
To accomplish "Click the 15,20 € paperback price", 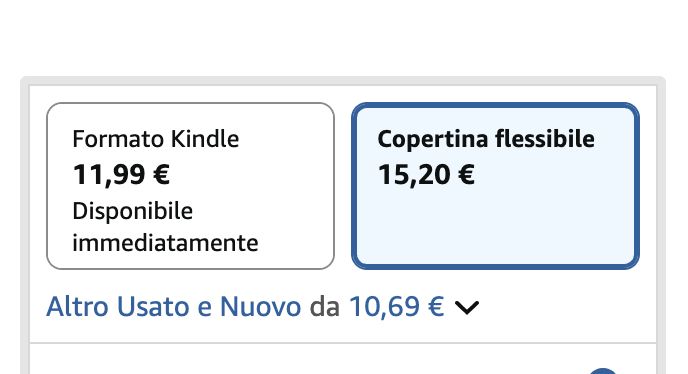I will 426,174.
